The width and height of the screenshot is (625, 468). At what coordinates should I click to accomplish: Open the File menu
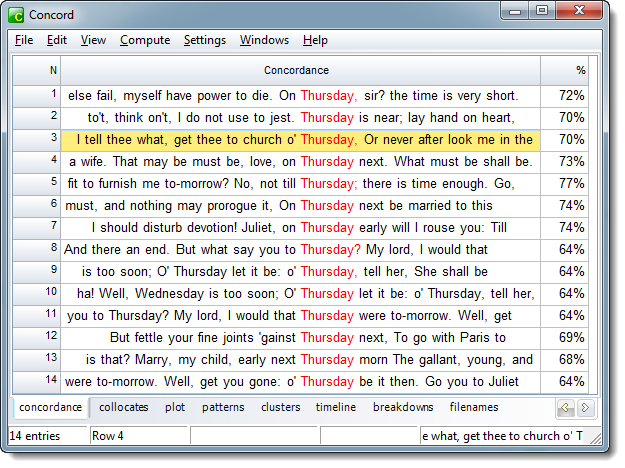tap(24, 40)
